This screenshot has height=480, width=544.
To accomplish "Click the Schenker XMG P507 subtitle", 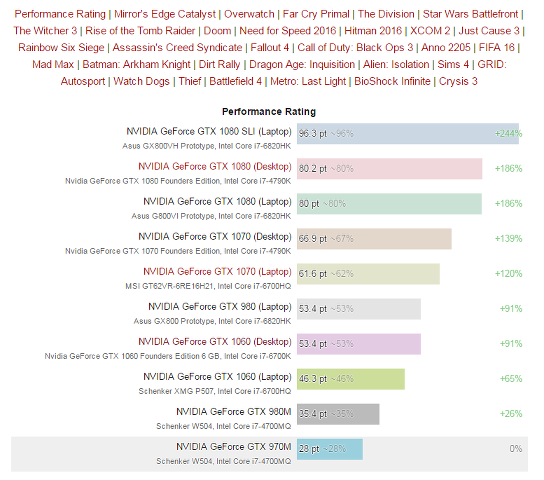I will click(x=215, y=391).
